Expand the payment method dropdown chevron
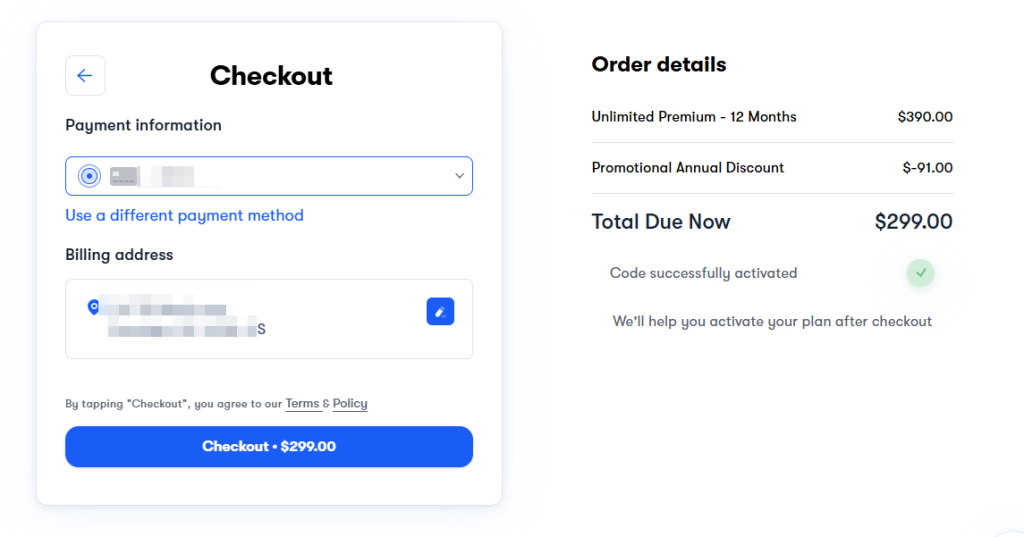This screenshot has width=1024, height=537. (459, 176)
